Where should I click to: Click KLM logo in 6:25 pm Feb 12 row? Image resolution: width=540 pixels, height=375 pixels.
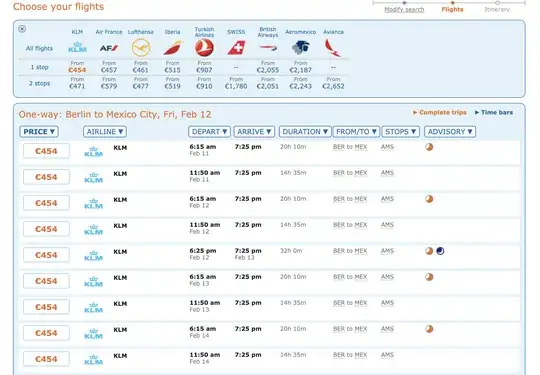[93, 255]
